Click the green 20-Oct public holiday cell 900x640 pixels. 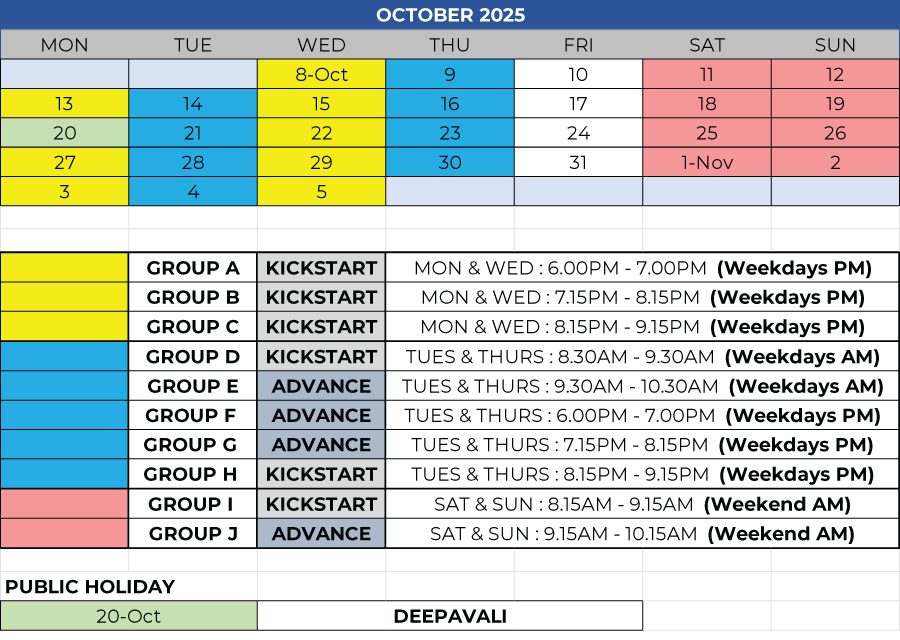click(x=129, y=616)
